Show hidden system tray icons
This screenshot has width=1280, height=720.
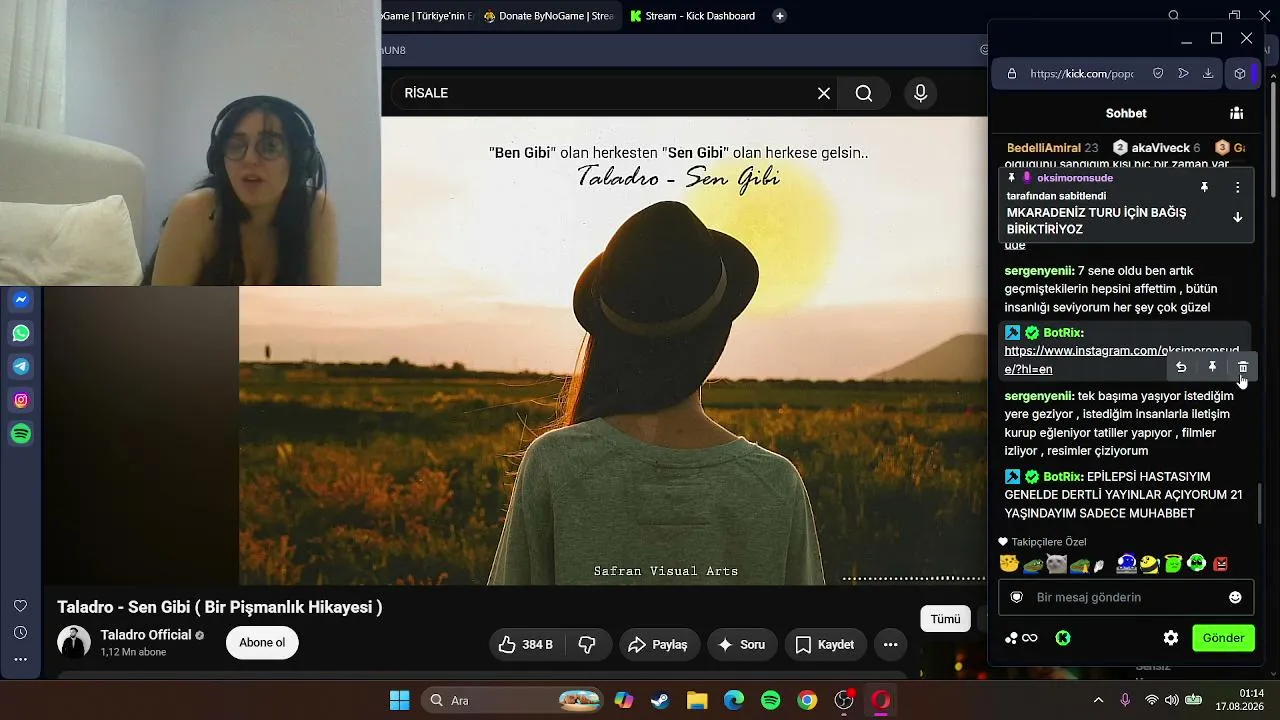tap(1098, 700)
